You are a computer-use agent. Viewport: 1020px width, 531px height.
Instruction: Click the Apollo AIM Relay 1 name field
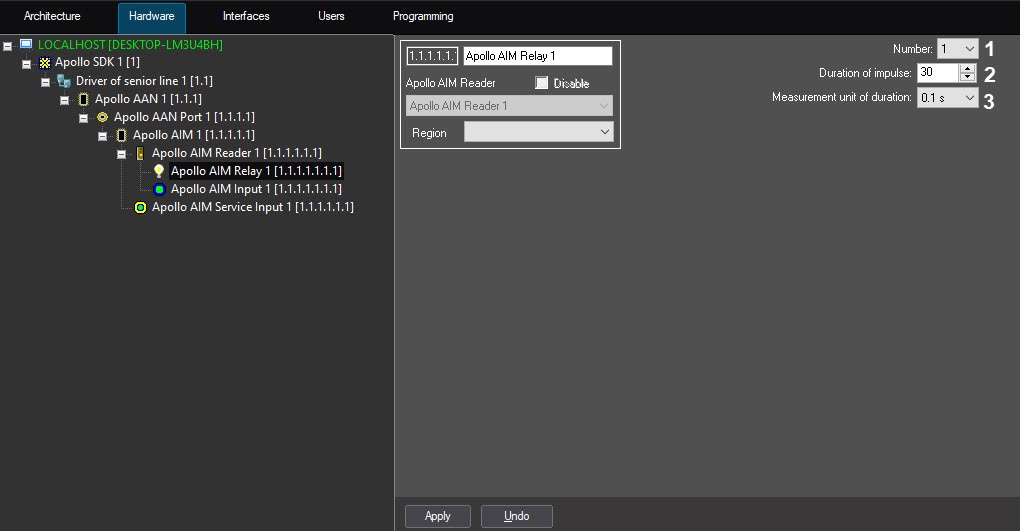click(537, 56)
